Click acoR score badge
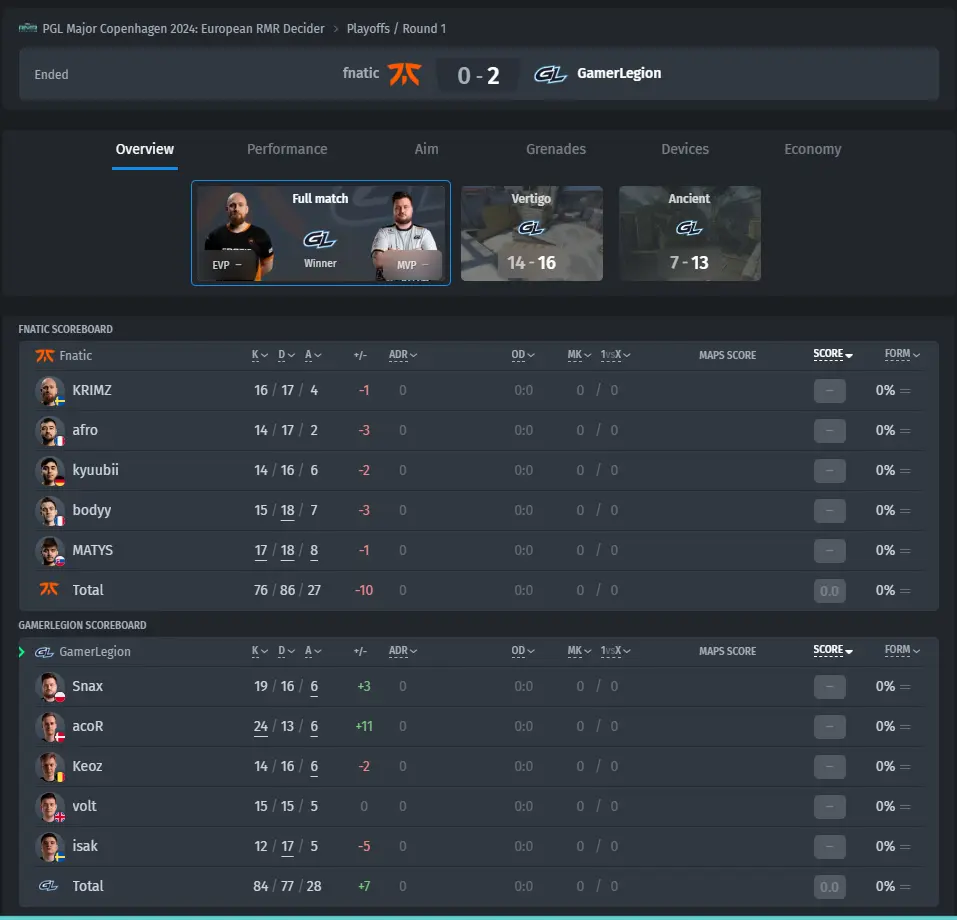The width and height of the screenshot is (957, 920). 829,726
